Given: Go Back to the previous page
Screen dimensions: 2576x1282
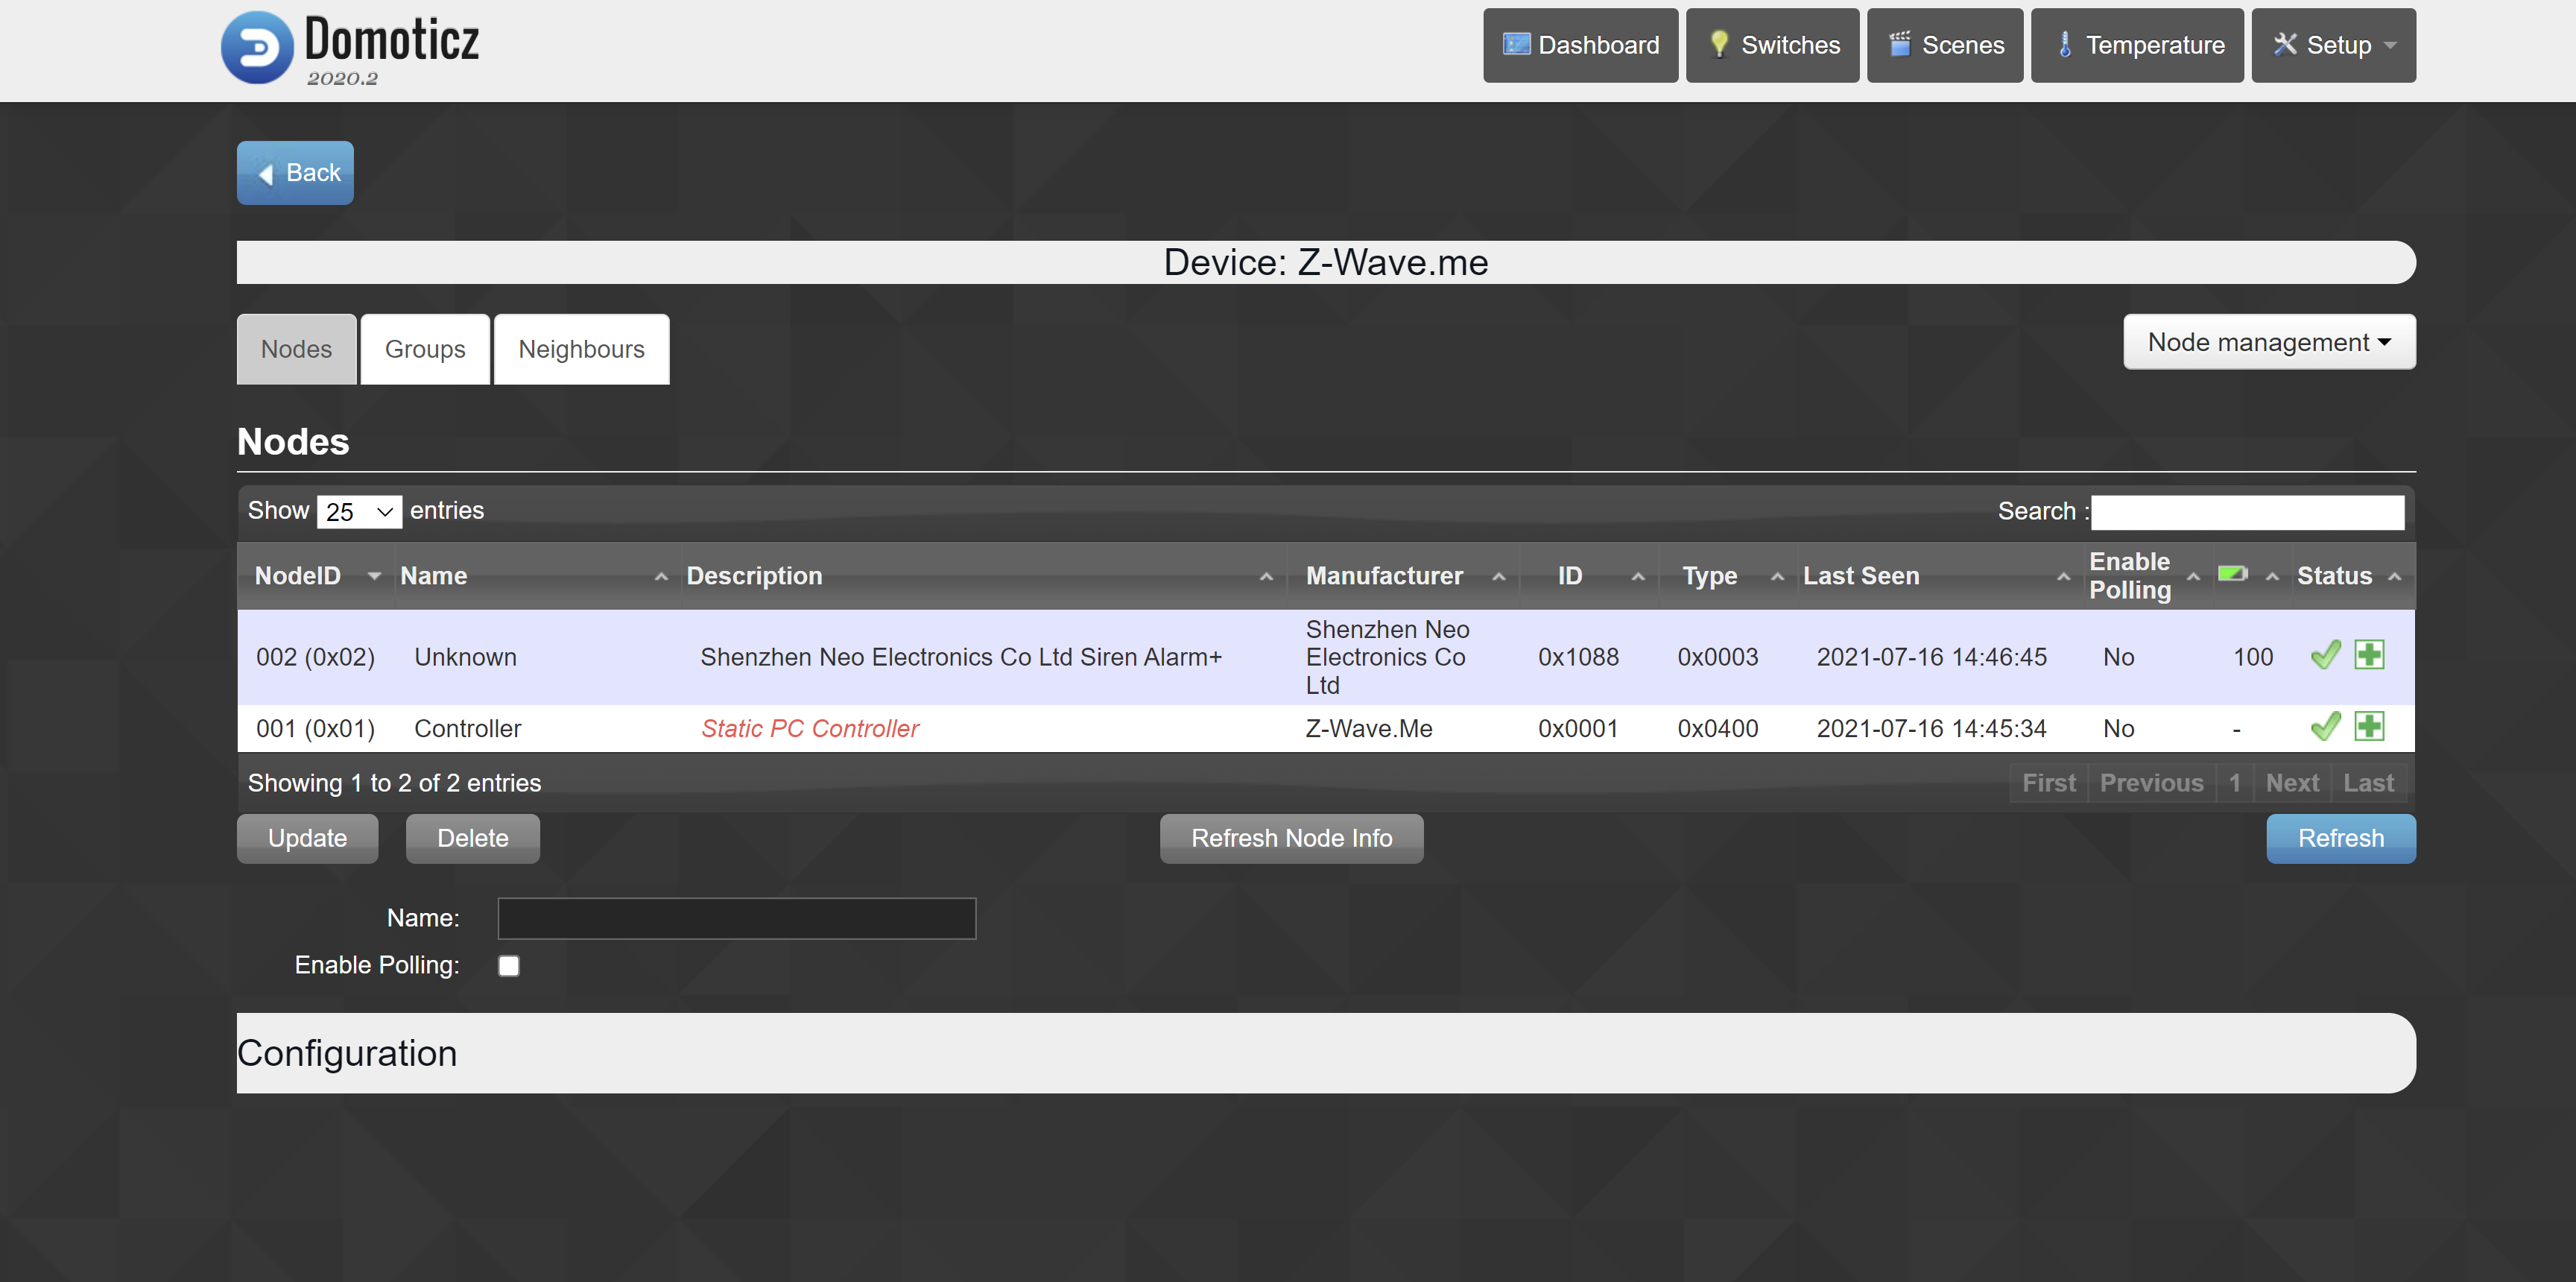Looking at the screenshot, I should click(295, 173).
